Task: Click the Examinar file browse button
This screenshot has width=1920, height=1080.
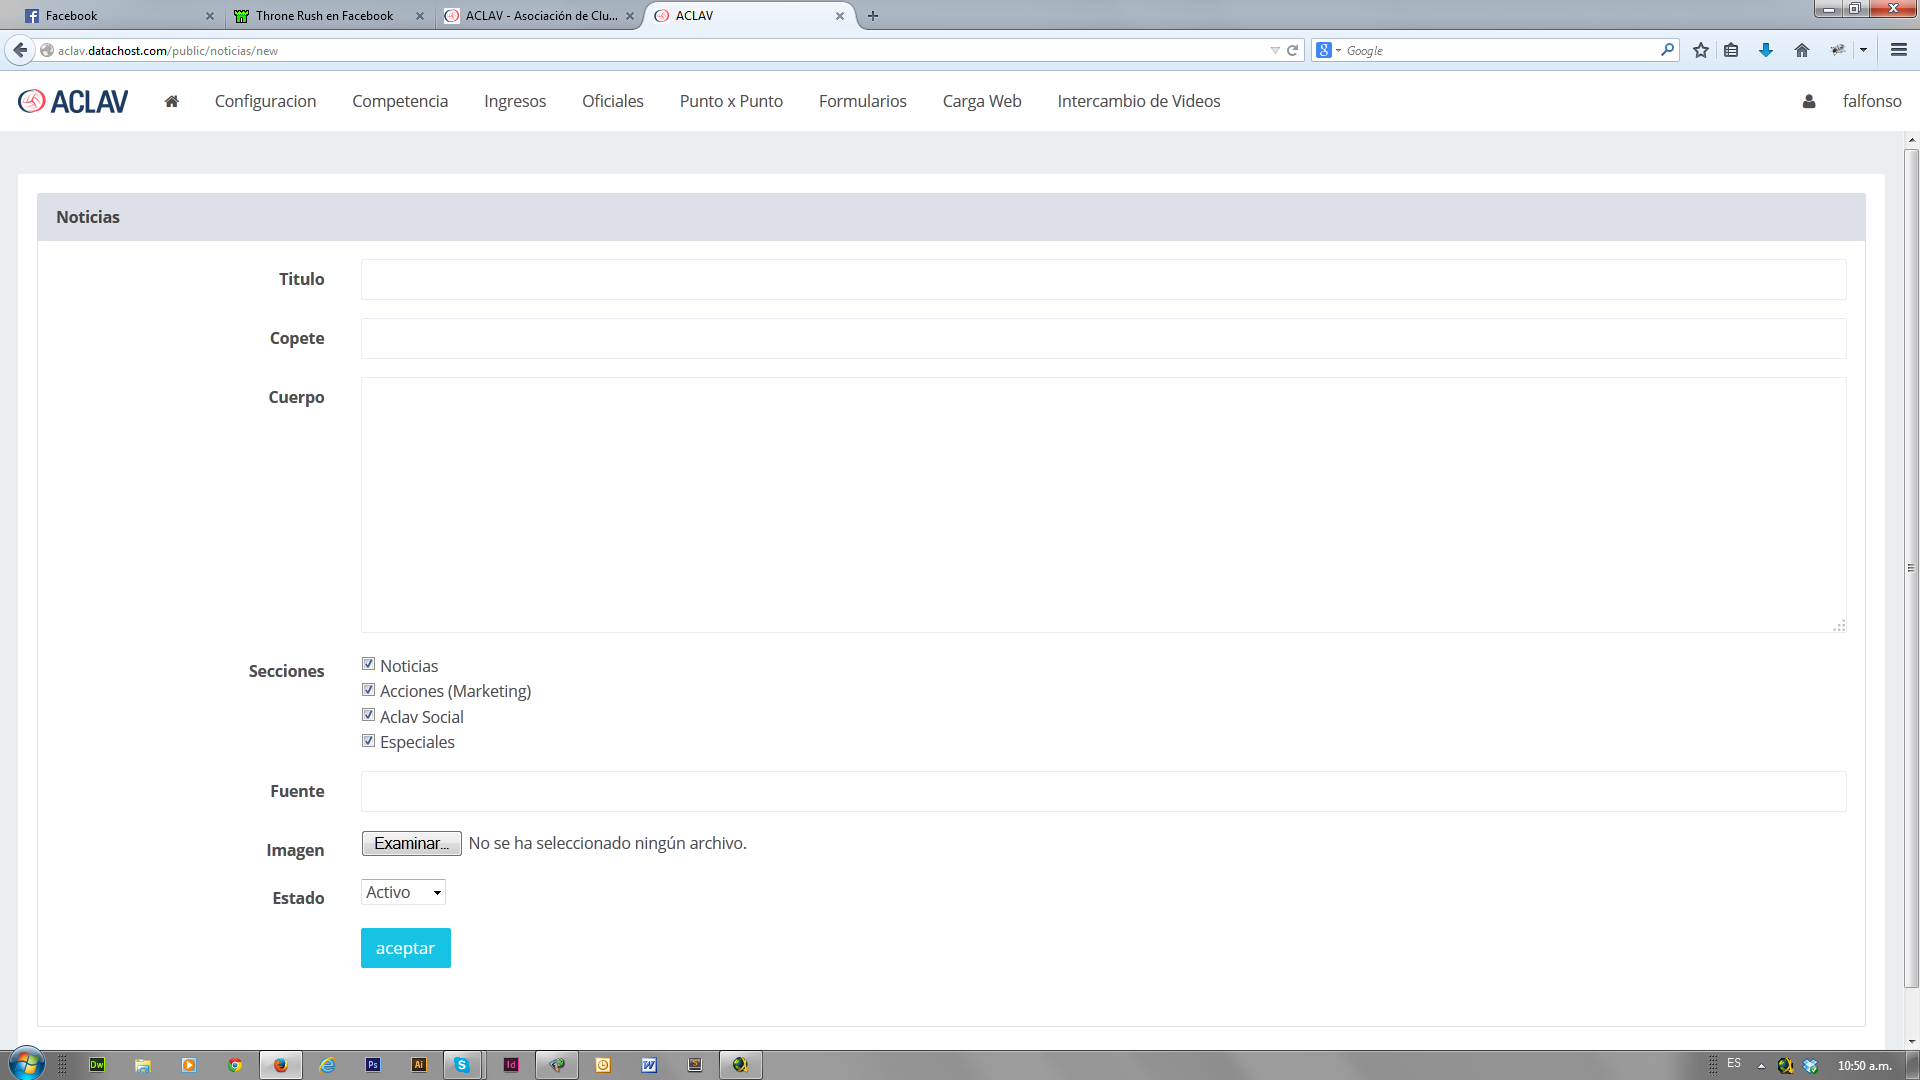Action: pyautogui.click(x=411, y=843)
